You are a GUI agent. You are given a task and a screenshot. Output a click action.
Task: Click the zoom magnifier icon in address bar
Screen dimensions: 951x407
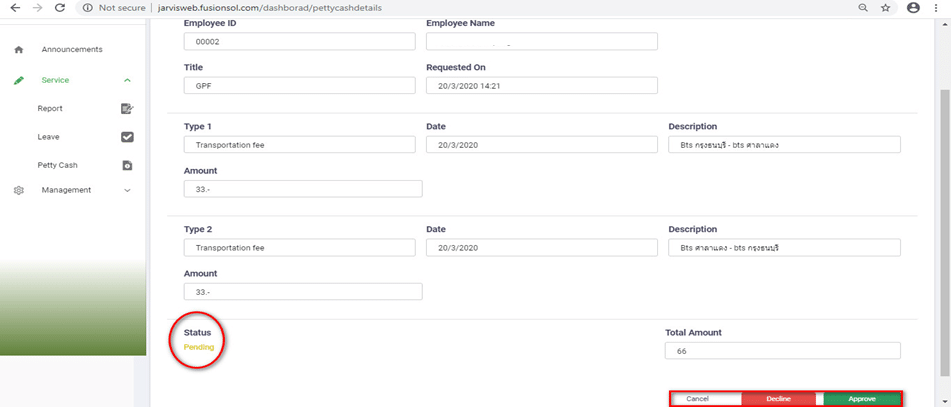click(862, 7)
